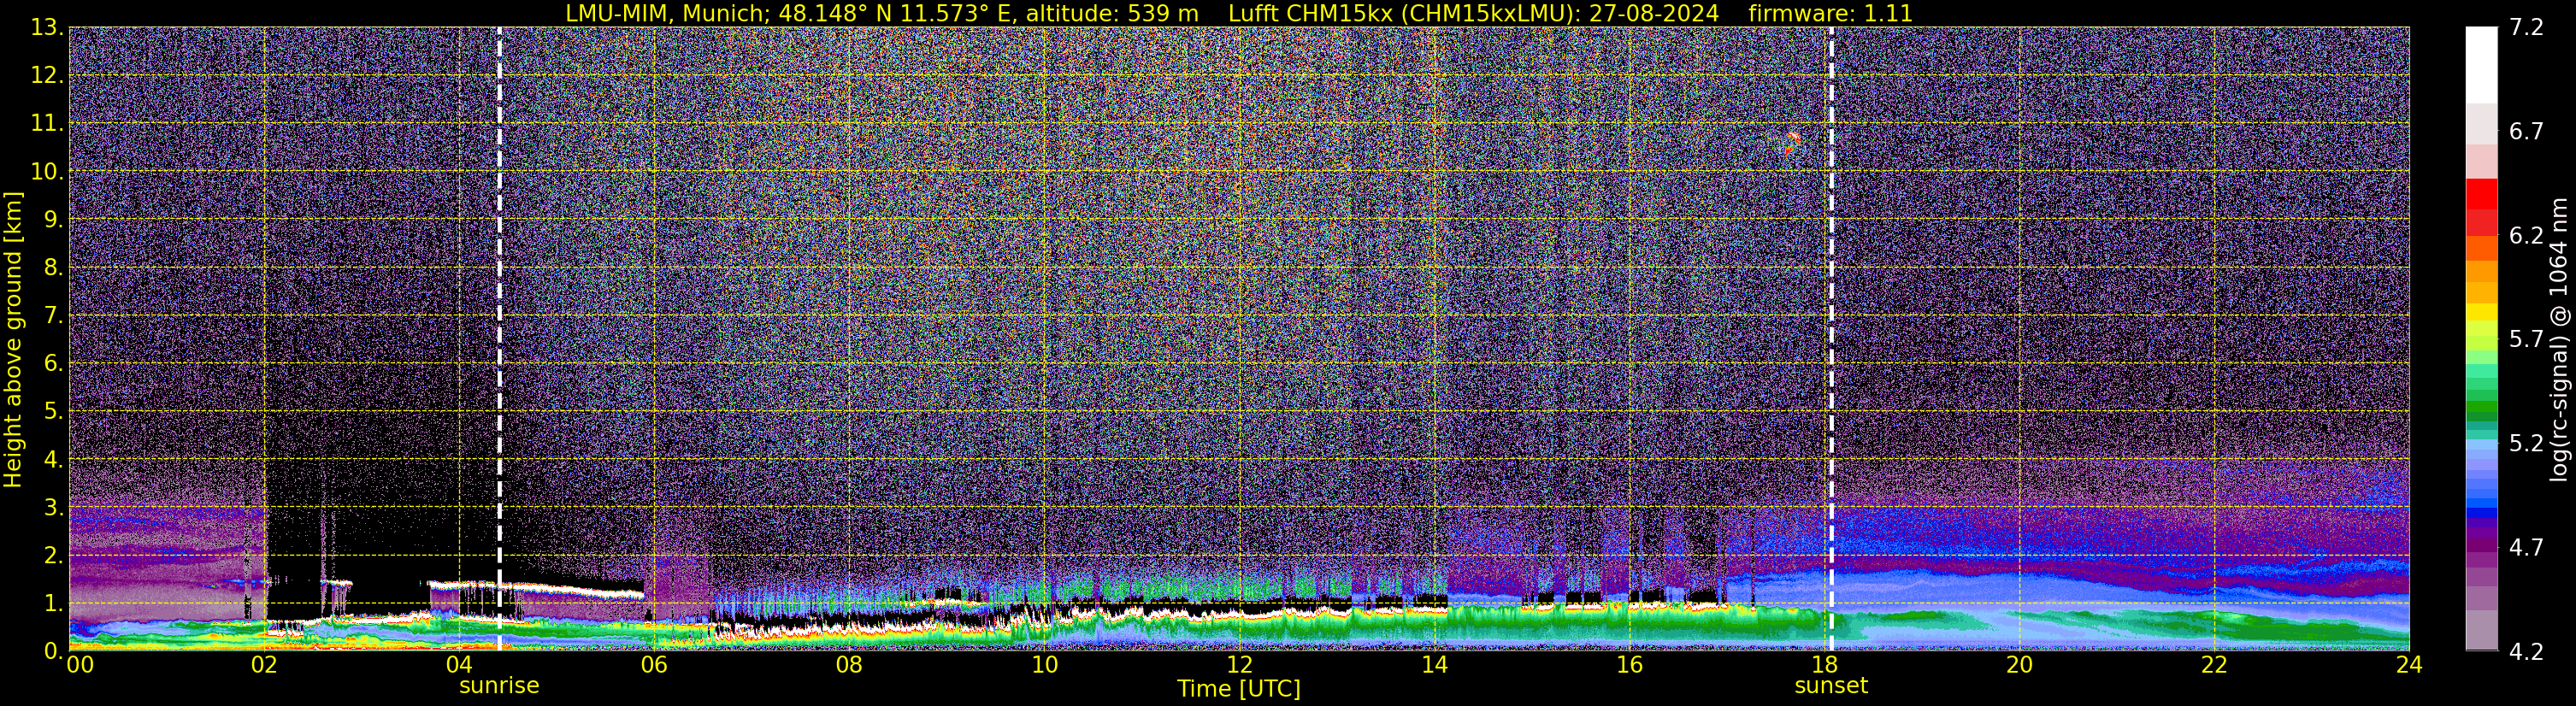The height and width of the screenshot is (706, 2576).
Task: Click the white dashed sunset line
Action: pos(1831,338)
